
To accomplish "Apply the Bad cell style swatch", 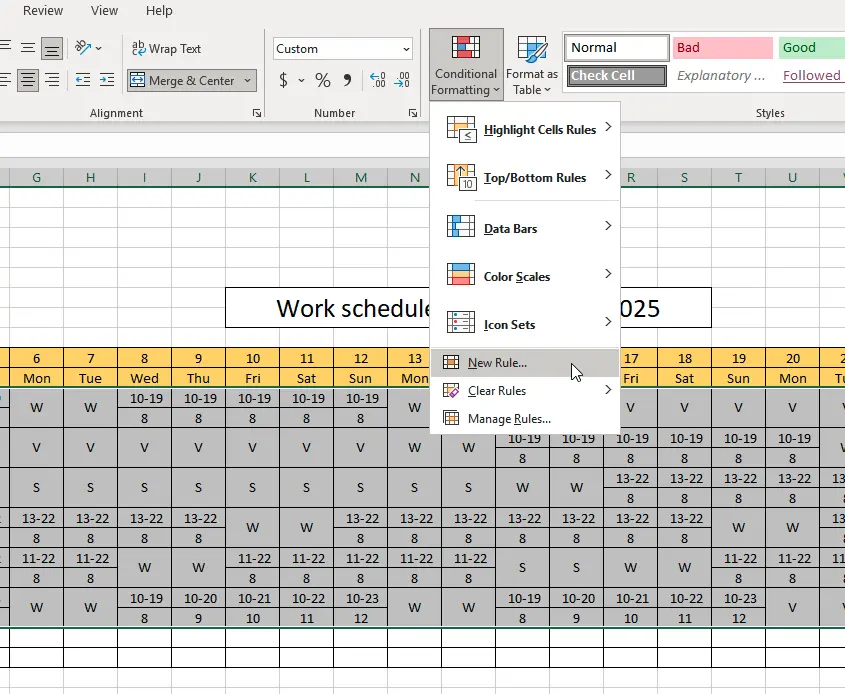I will coord(722,48).
